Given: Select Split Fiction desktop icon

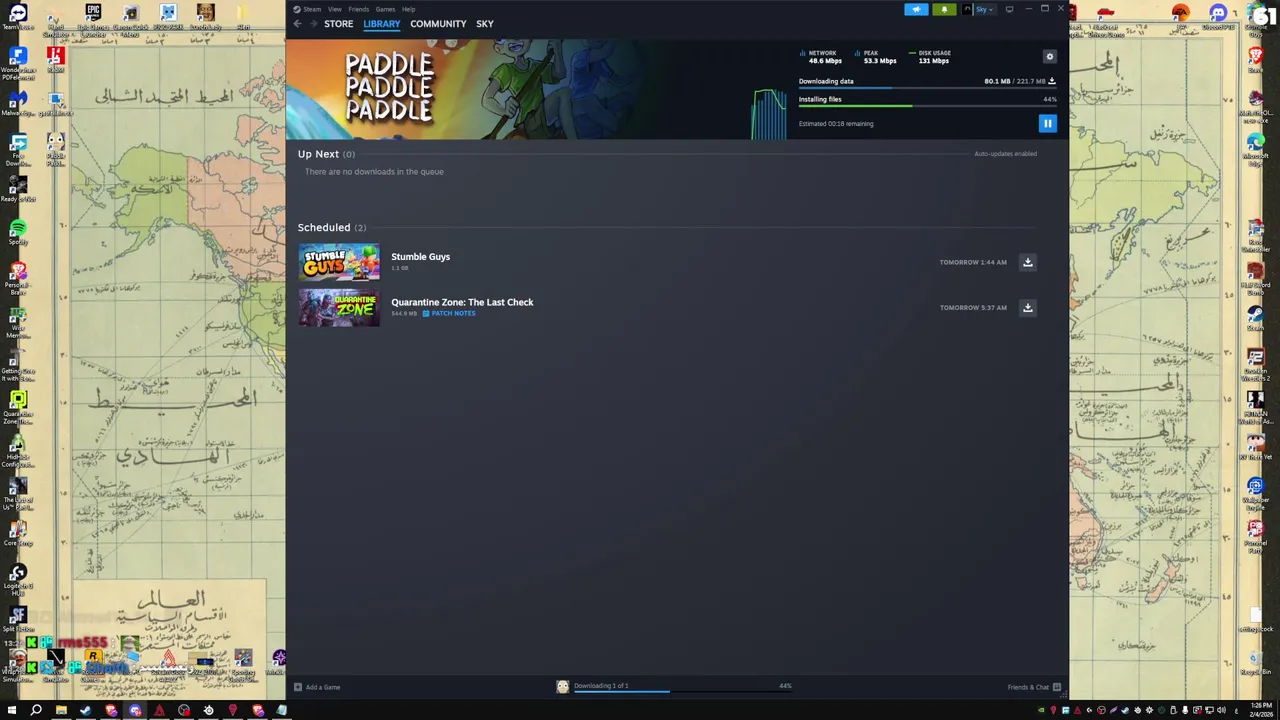Looking at the screenshot, I should 18,620.
